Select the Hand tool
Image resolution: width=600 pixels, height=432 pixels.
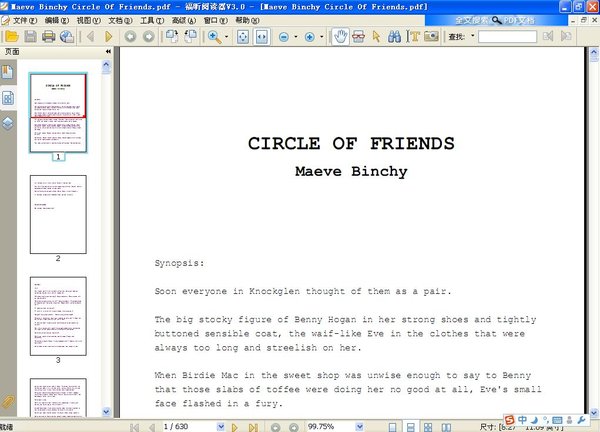pos(340,37)
